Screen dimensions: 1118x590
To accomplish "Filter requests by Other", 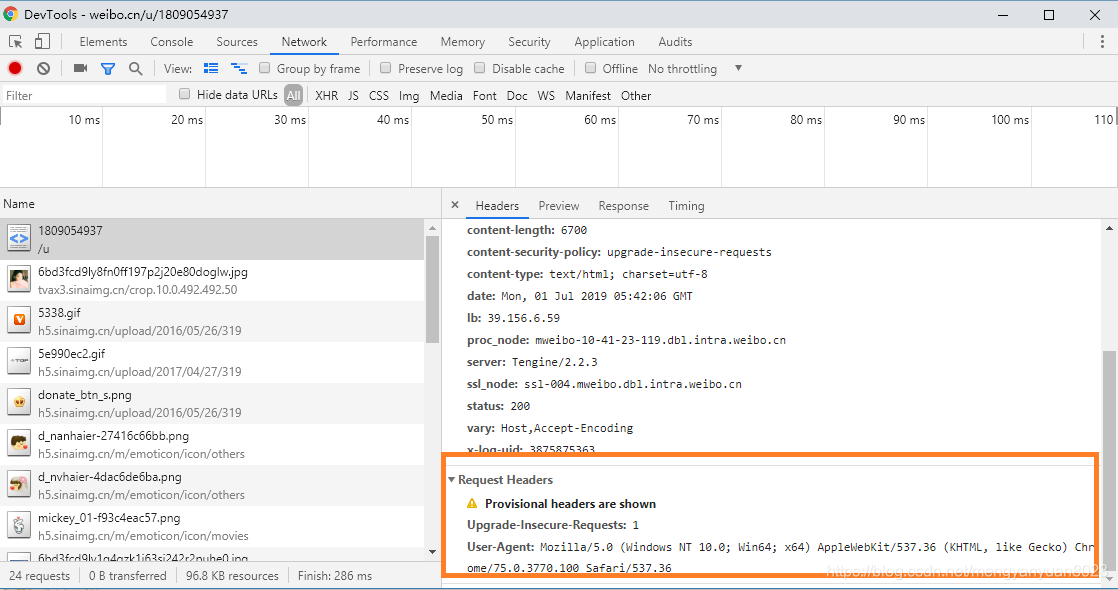I will (636, 95).
